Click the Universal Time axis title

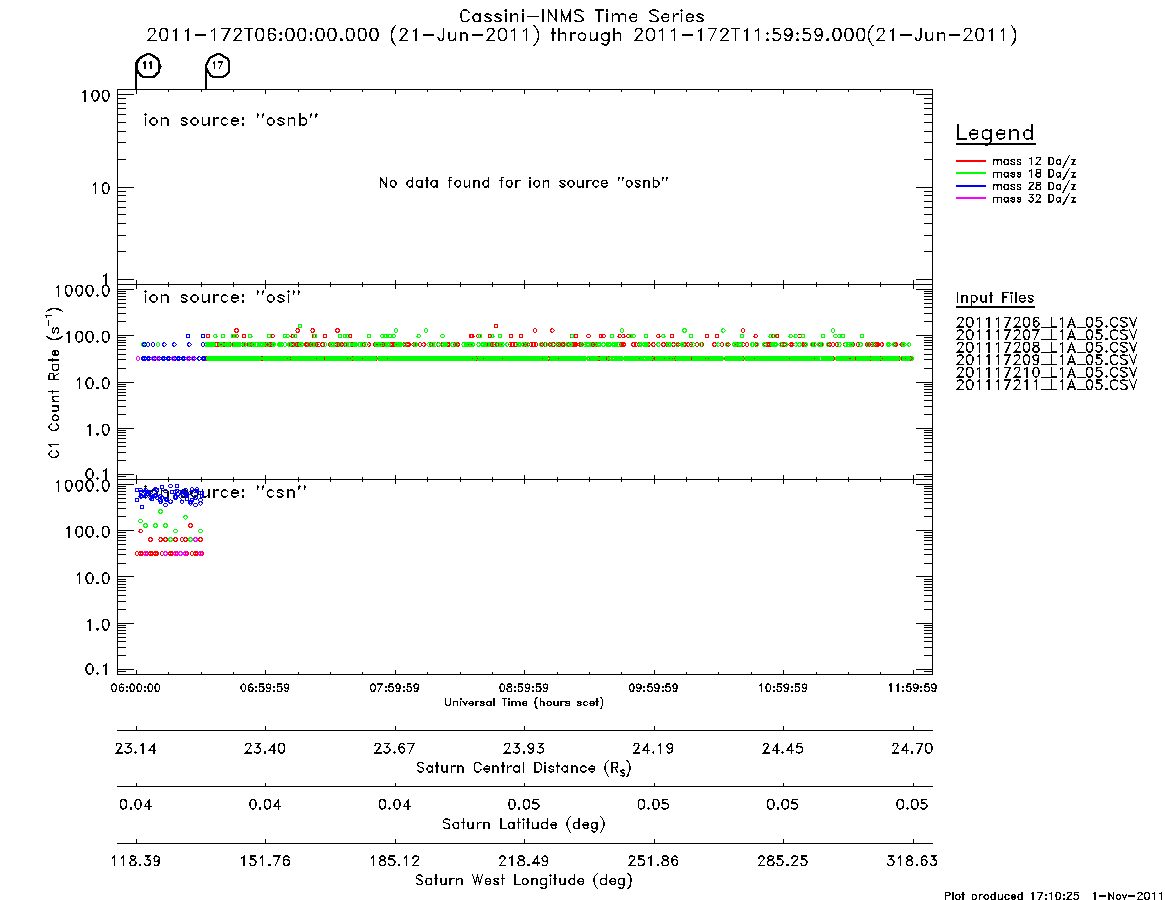(524, 702)
